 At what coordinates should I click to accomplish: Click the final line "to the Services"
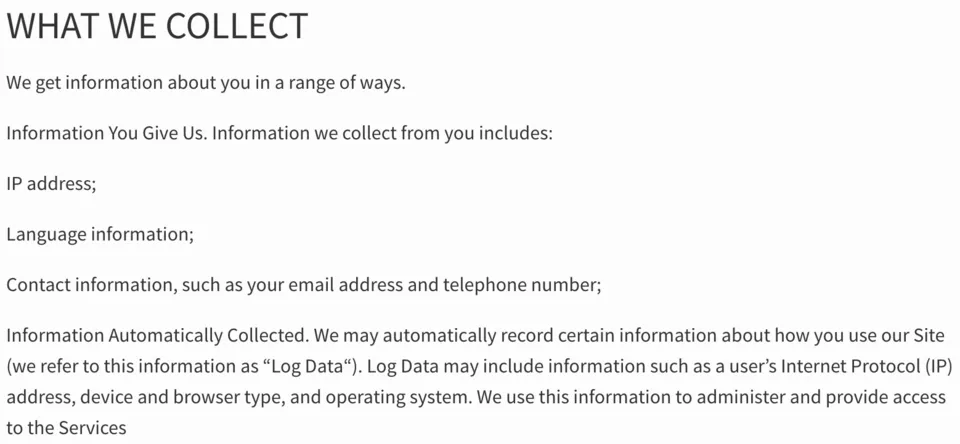[x=66, y=428]
